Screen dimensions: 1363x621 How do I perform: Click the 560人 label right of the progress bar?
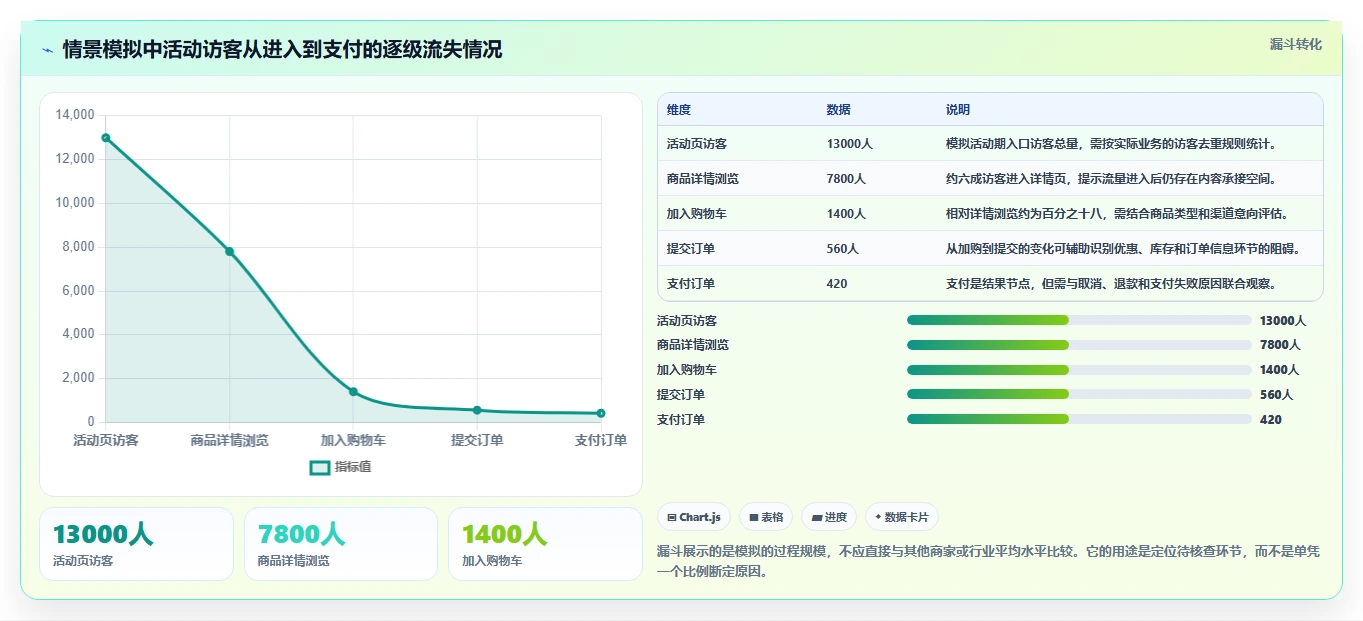[x=1276, y=395]
